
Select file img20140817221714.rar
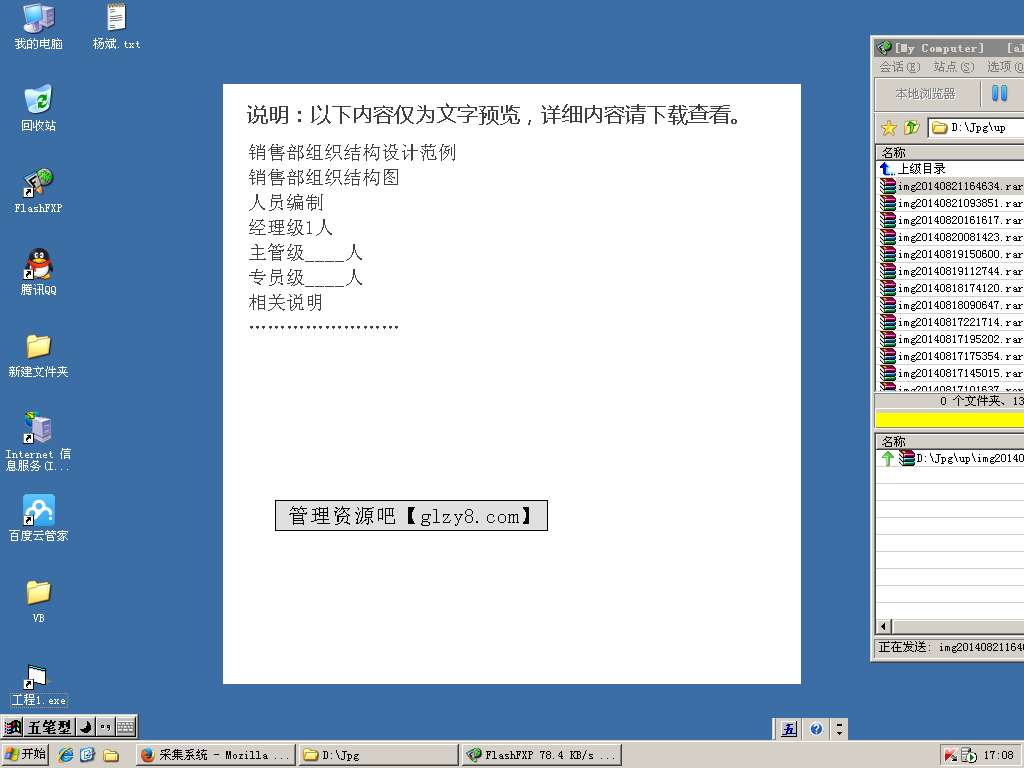951,322
